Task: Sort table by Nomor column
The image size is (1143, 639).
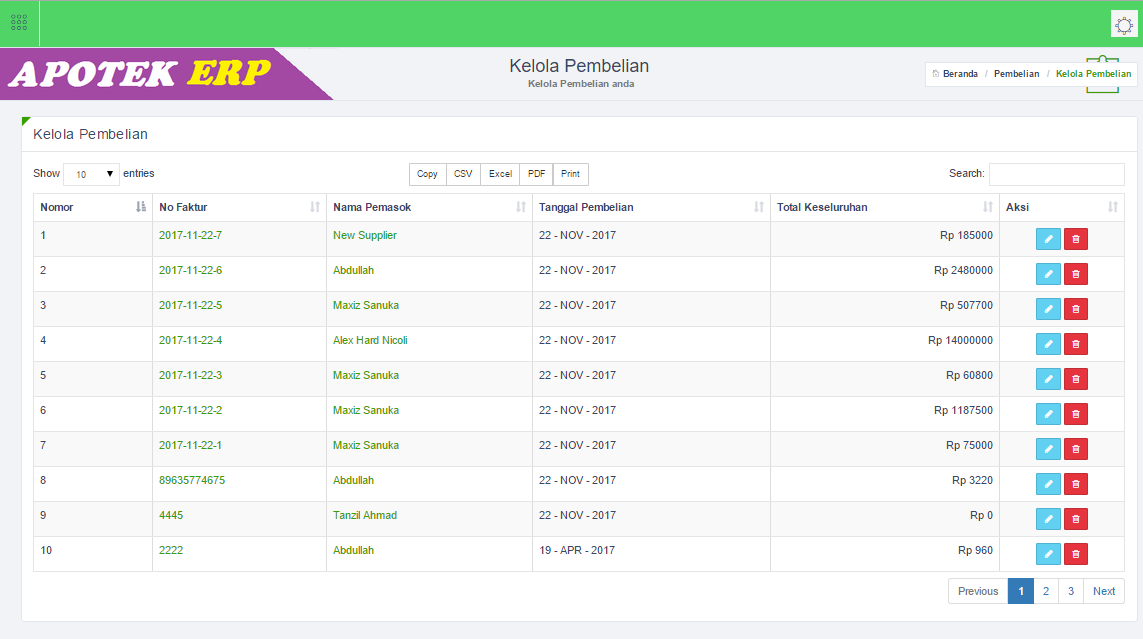Action: pos(92,208)
